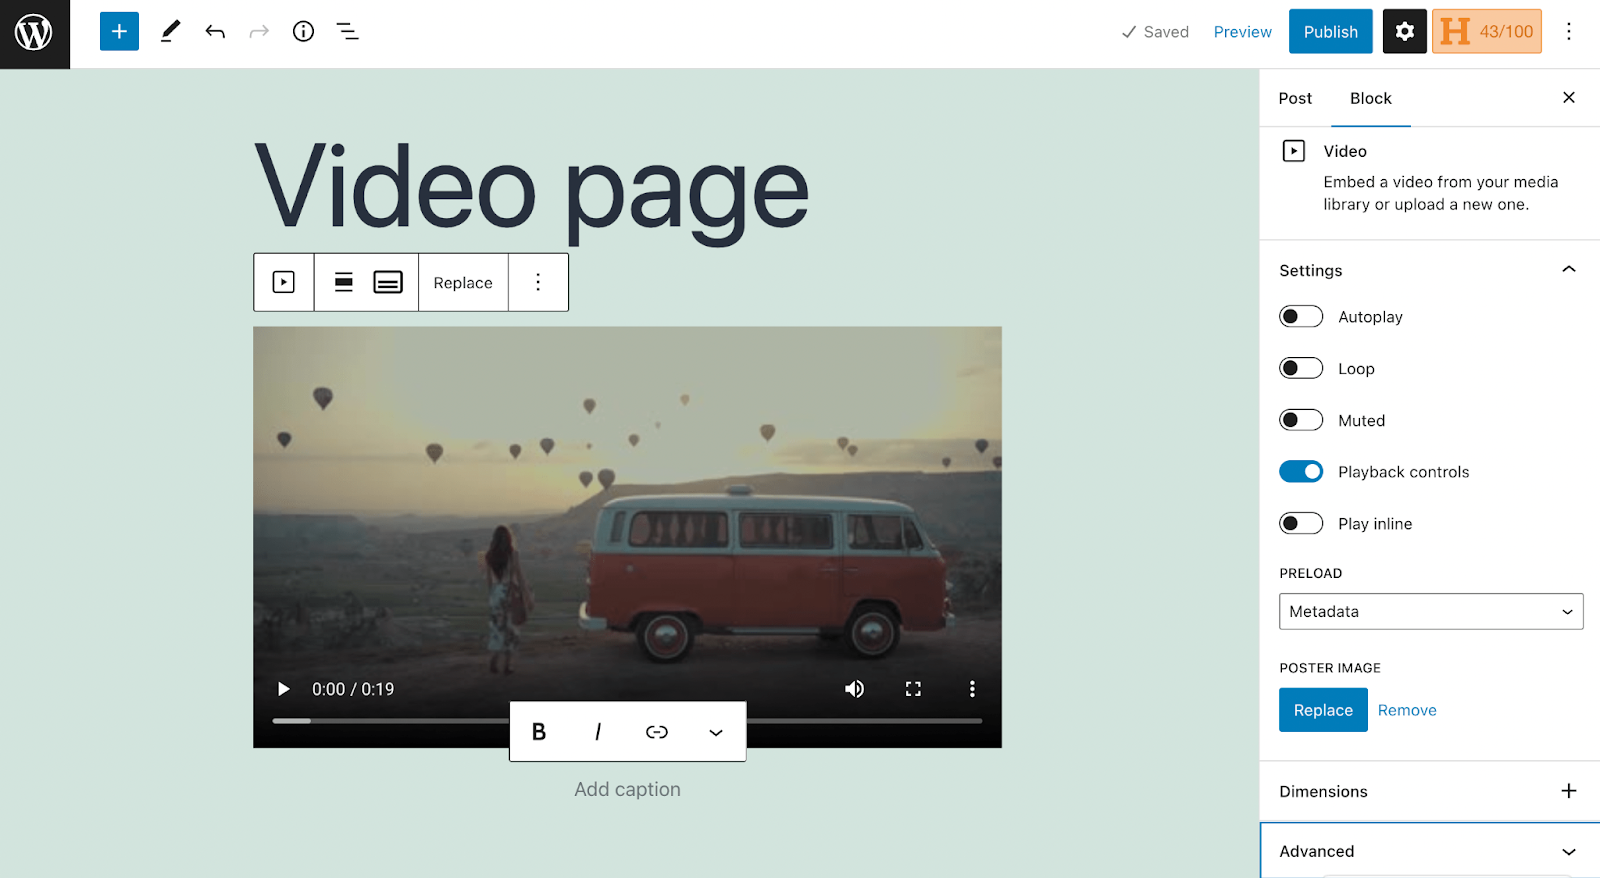Select the Block tab in sidebar

pos(1370,98)
